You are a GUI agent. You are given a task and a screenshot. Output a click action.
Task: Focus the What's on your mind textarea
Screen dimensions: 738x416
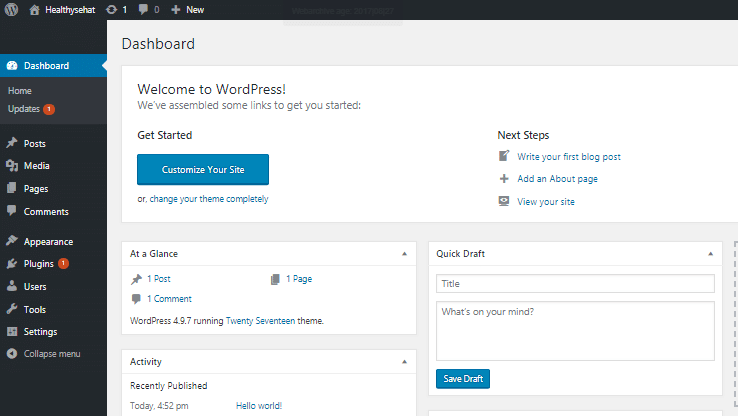(x=575, y=331)
